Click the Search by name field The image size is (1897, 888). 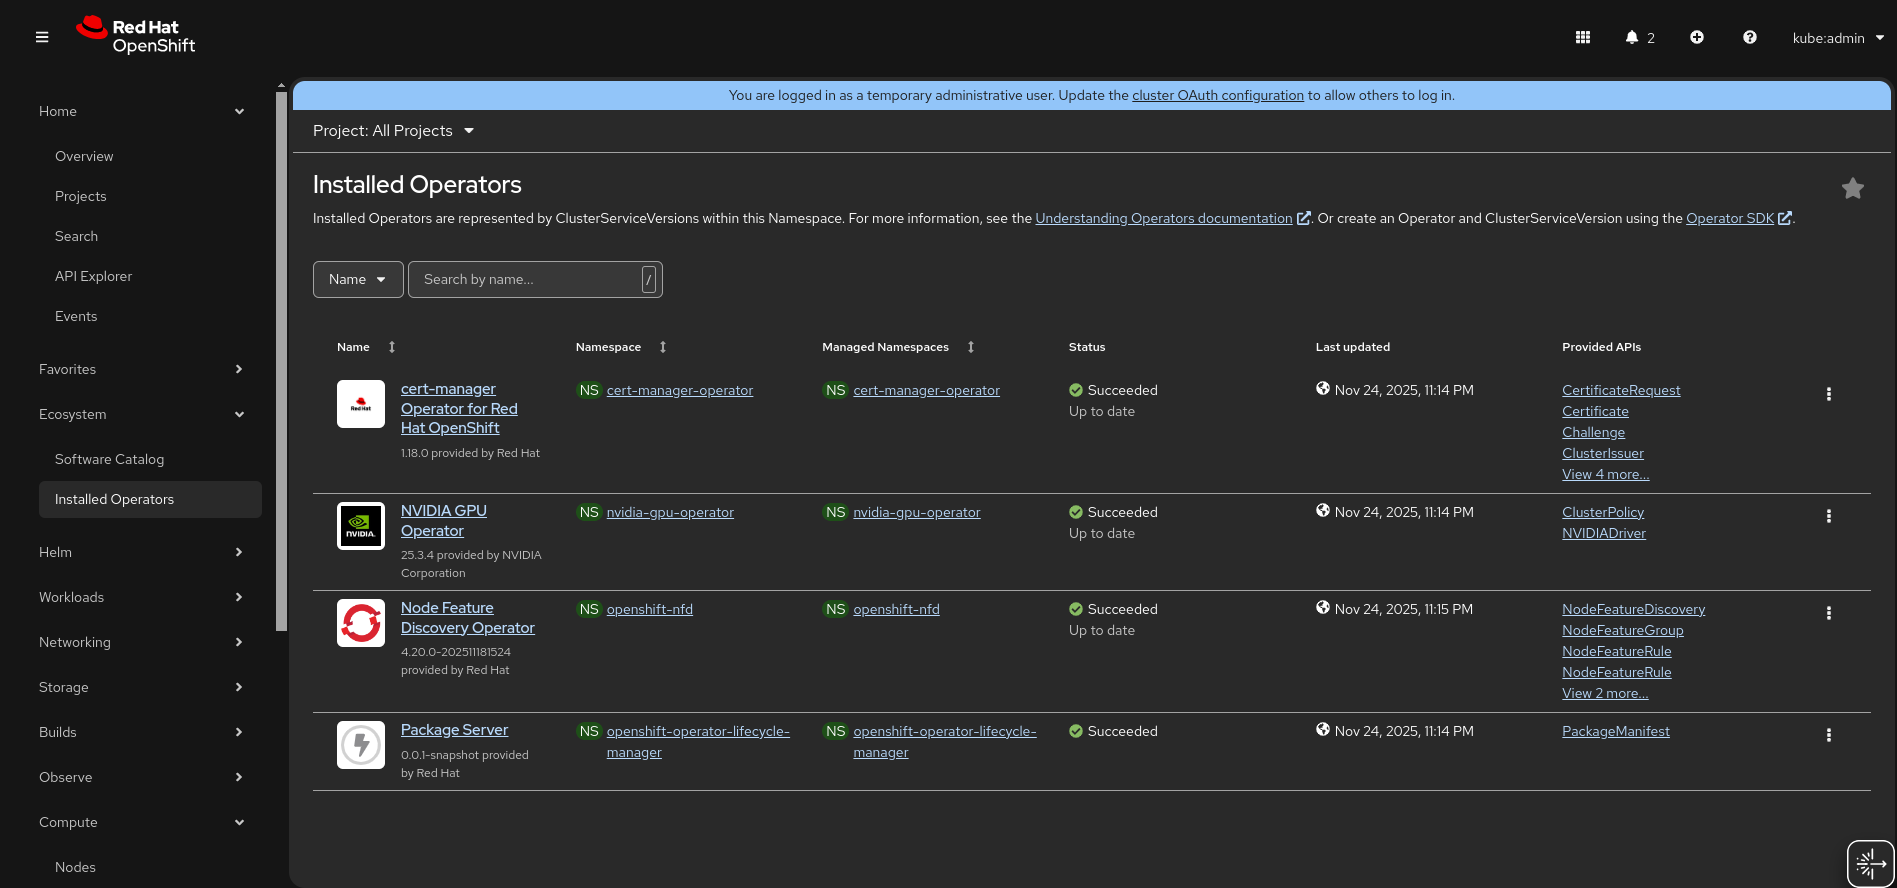535,279
